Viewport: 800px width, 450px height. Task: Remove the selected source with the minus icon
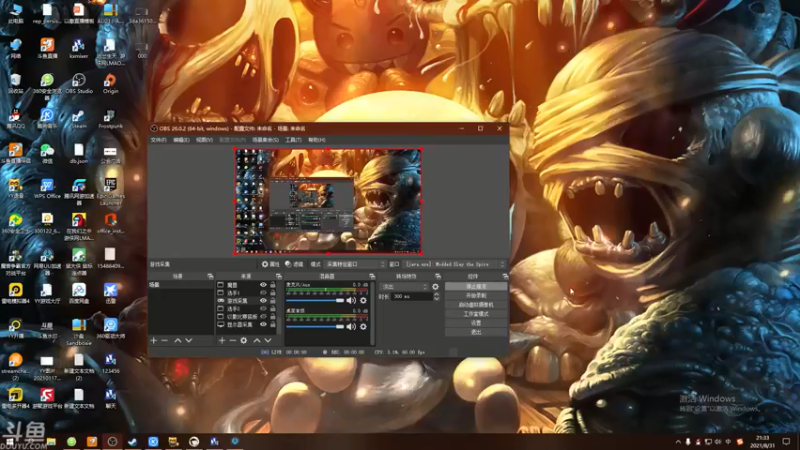click(x=233, y=340)
